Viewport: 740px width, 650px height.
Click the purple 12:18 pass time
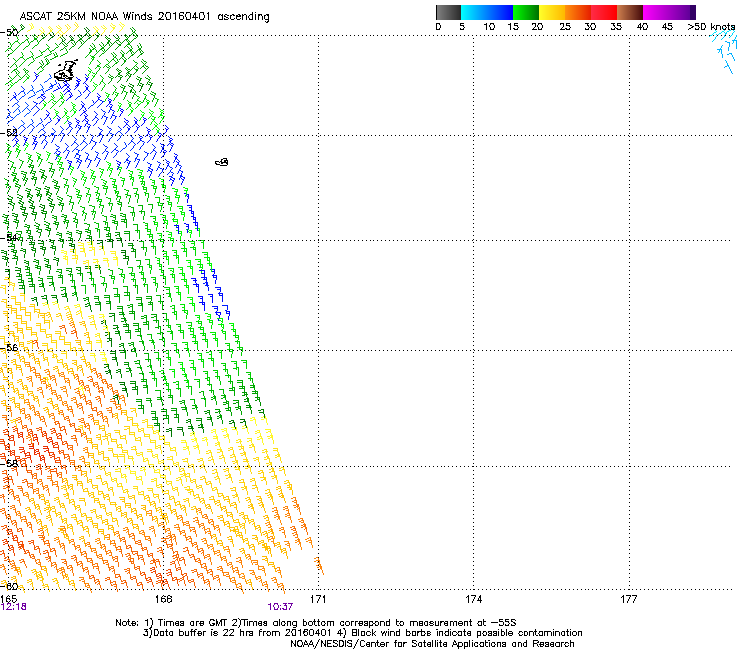pos(14,607)
